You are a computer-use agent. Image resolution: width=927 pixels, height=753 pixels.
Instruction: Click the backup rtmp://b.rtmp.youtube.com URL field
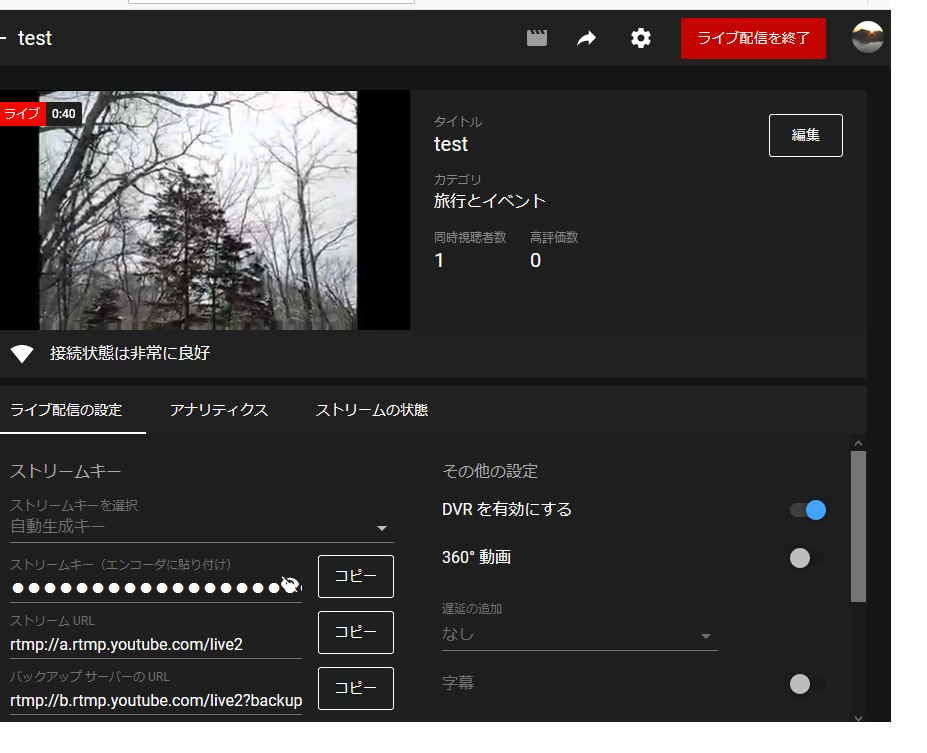(x=156, y=700)
